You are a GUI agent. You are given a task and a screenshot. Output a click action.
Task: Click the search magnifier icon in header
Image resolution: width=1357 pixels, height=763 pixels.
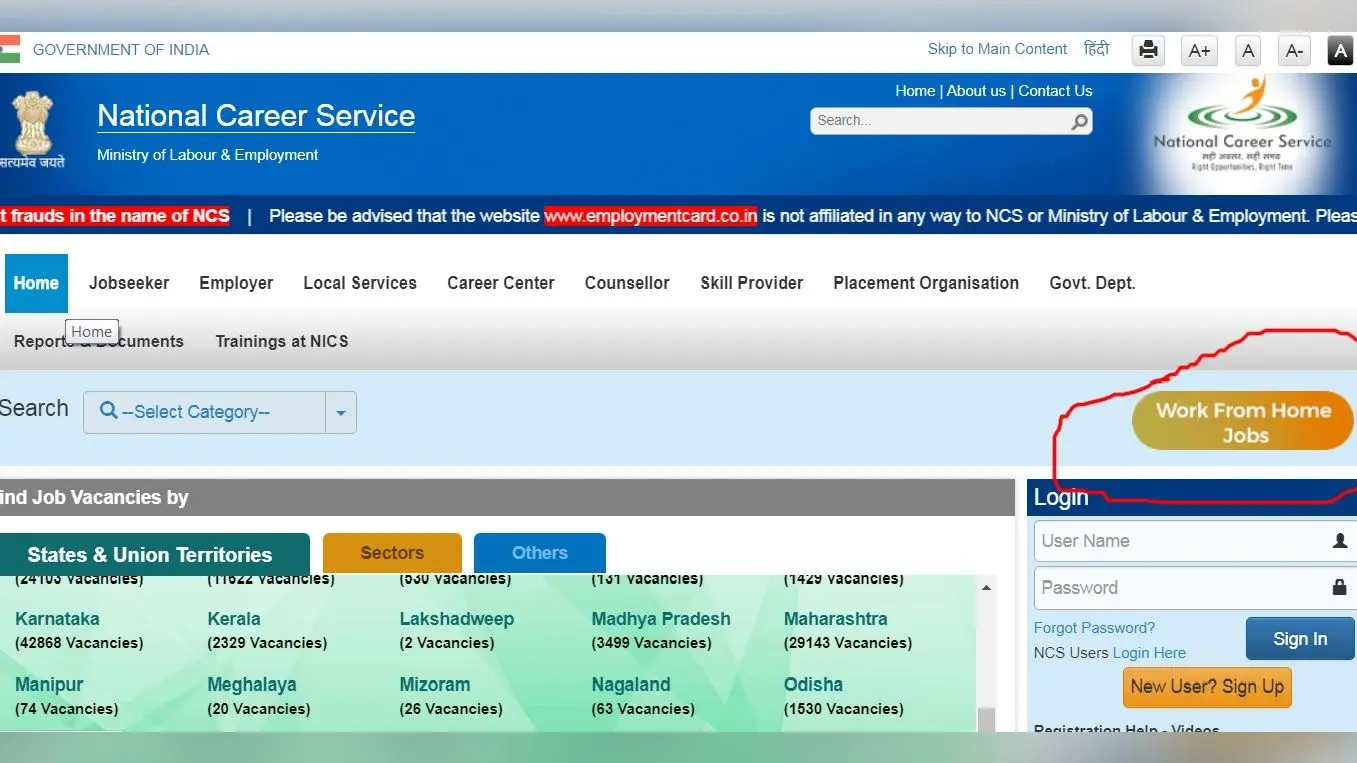[x=1079, y=122]
